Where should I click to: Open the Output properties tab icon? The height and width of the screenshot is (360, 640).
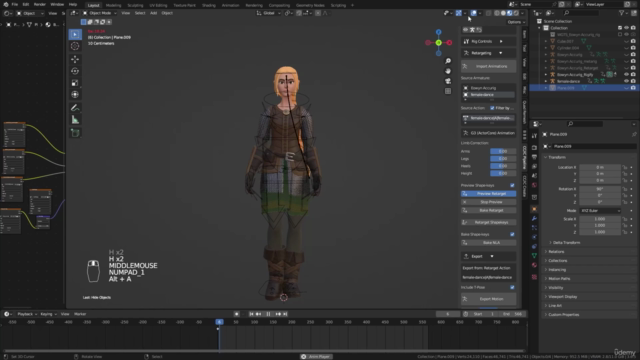coord(534,157)
